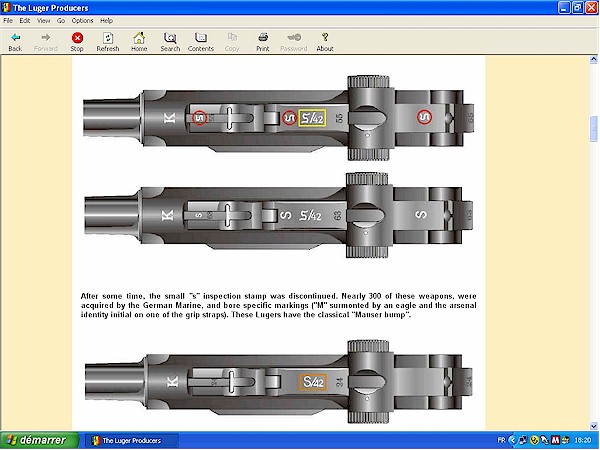Click the scrollbar down arrow

pos(593,426)
